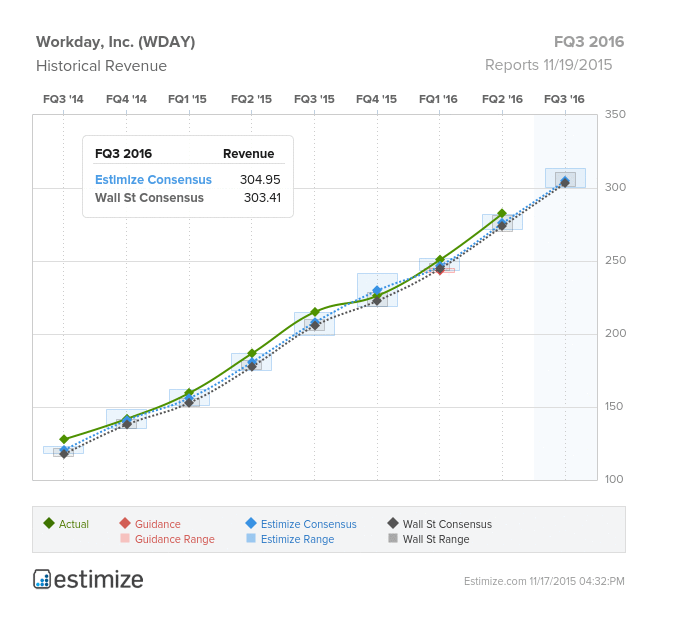Click the Revenue column header in tooltip

point(248,154)
